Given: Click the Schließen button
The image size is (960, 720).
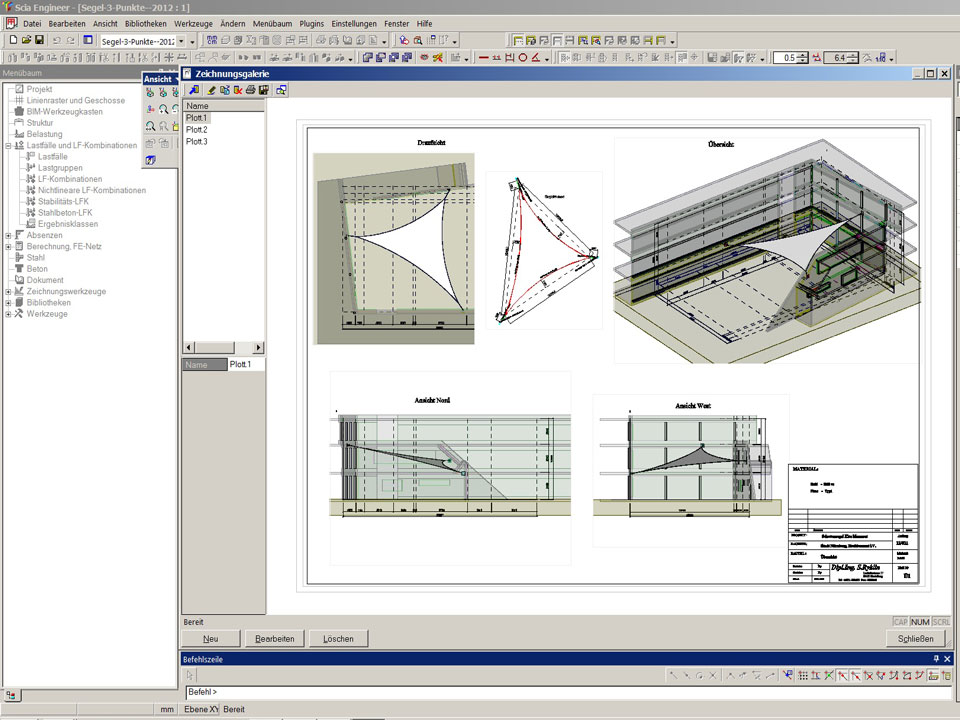Looking at the screenshot, I should 915,639.
